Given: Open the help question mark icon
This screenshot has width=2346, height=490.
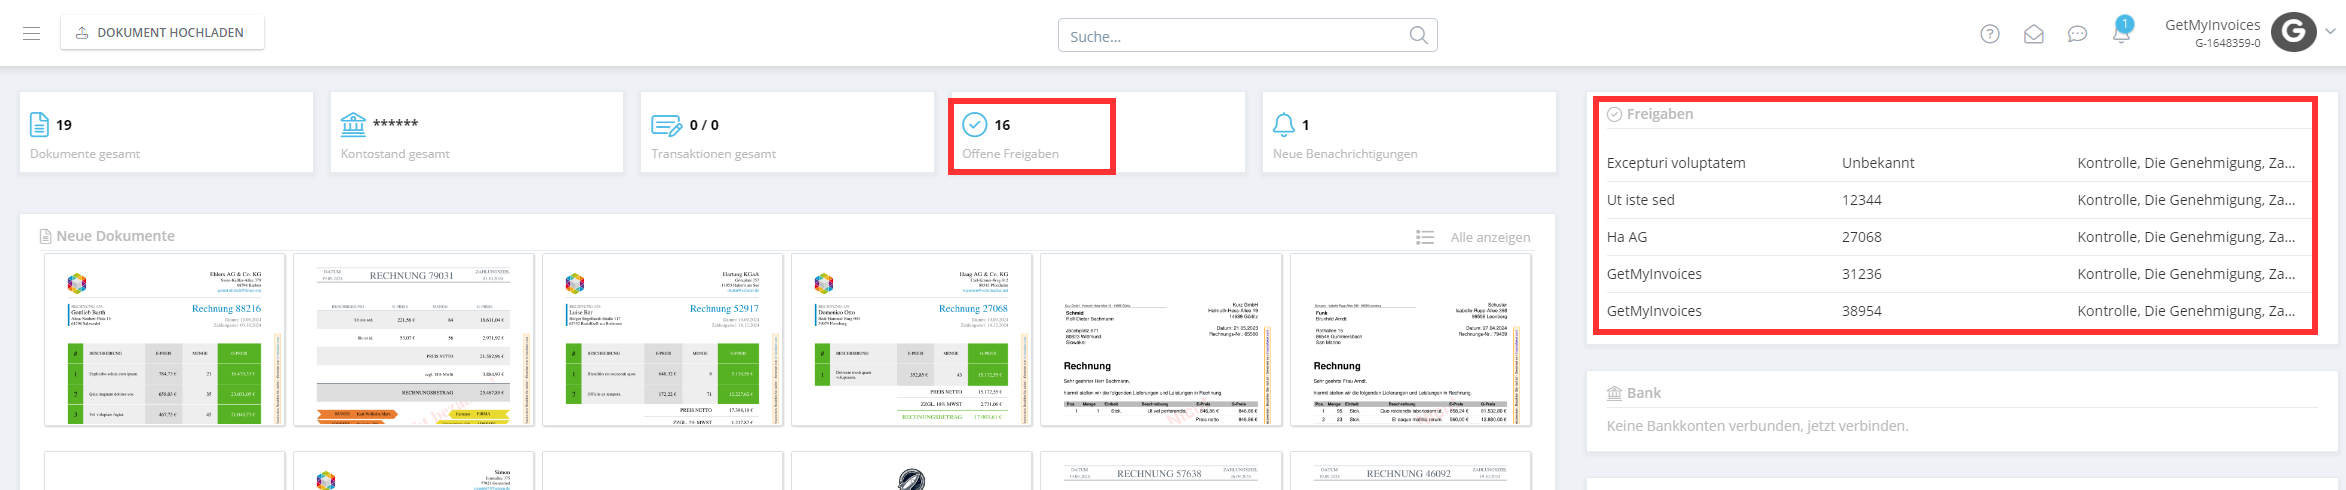Looking at the screenshot, I should [1990, 34].
